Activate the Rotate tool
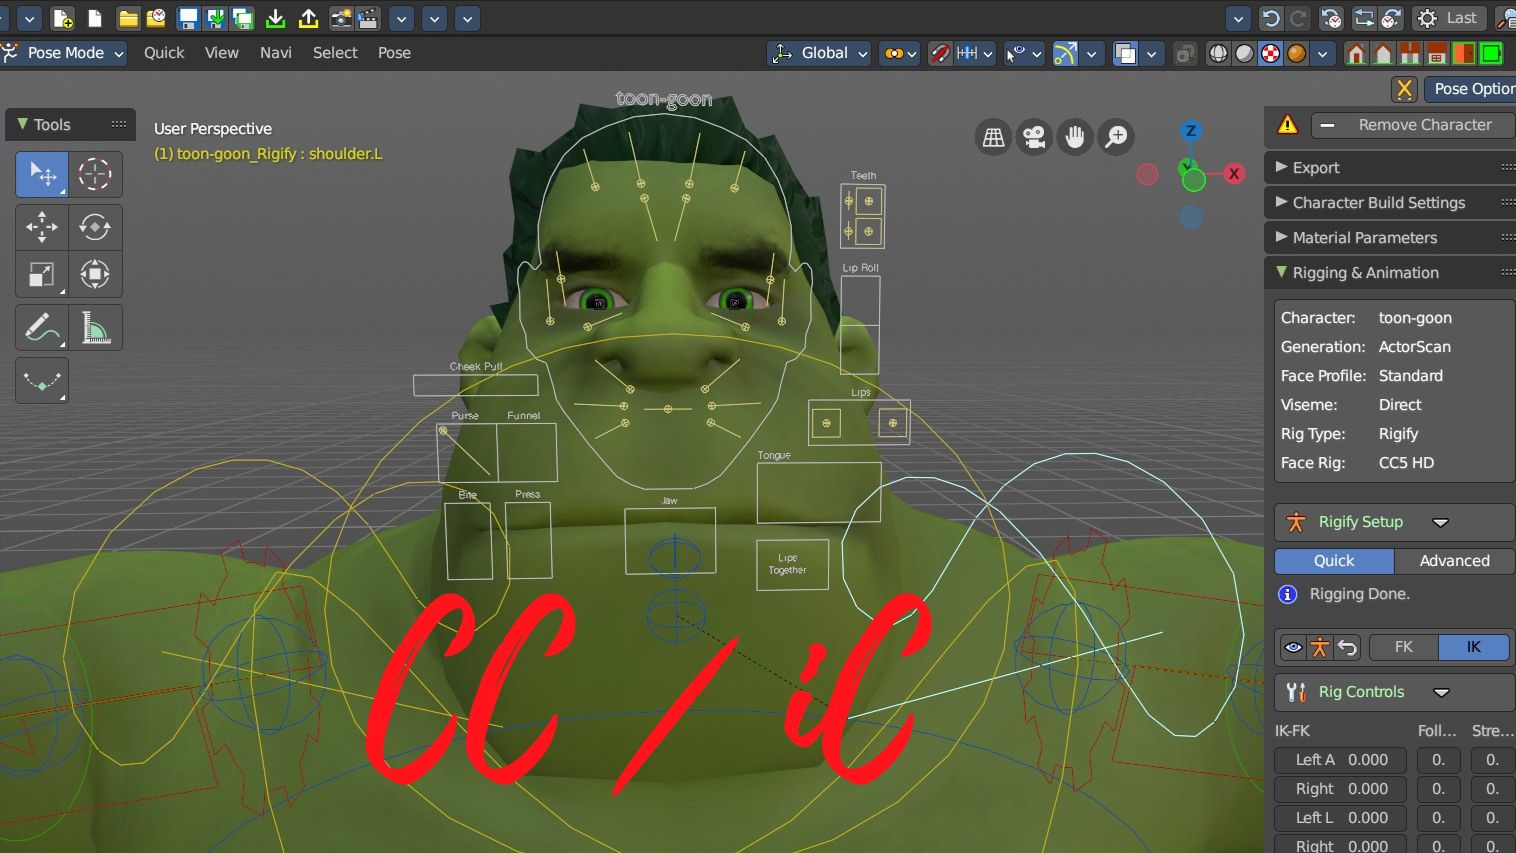 95,227
